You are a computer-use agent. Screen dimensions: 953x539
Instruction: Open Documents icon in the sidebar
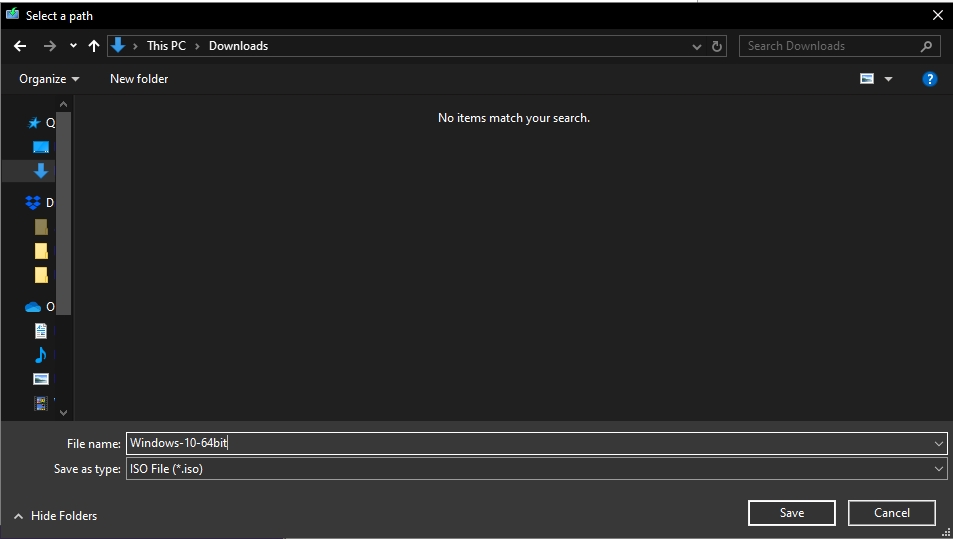pos(41,331)
